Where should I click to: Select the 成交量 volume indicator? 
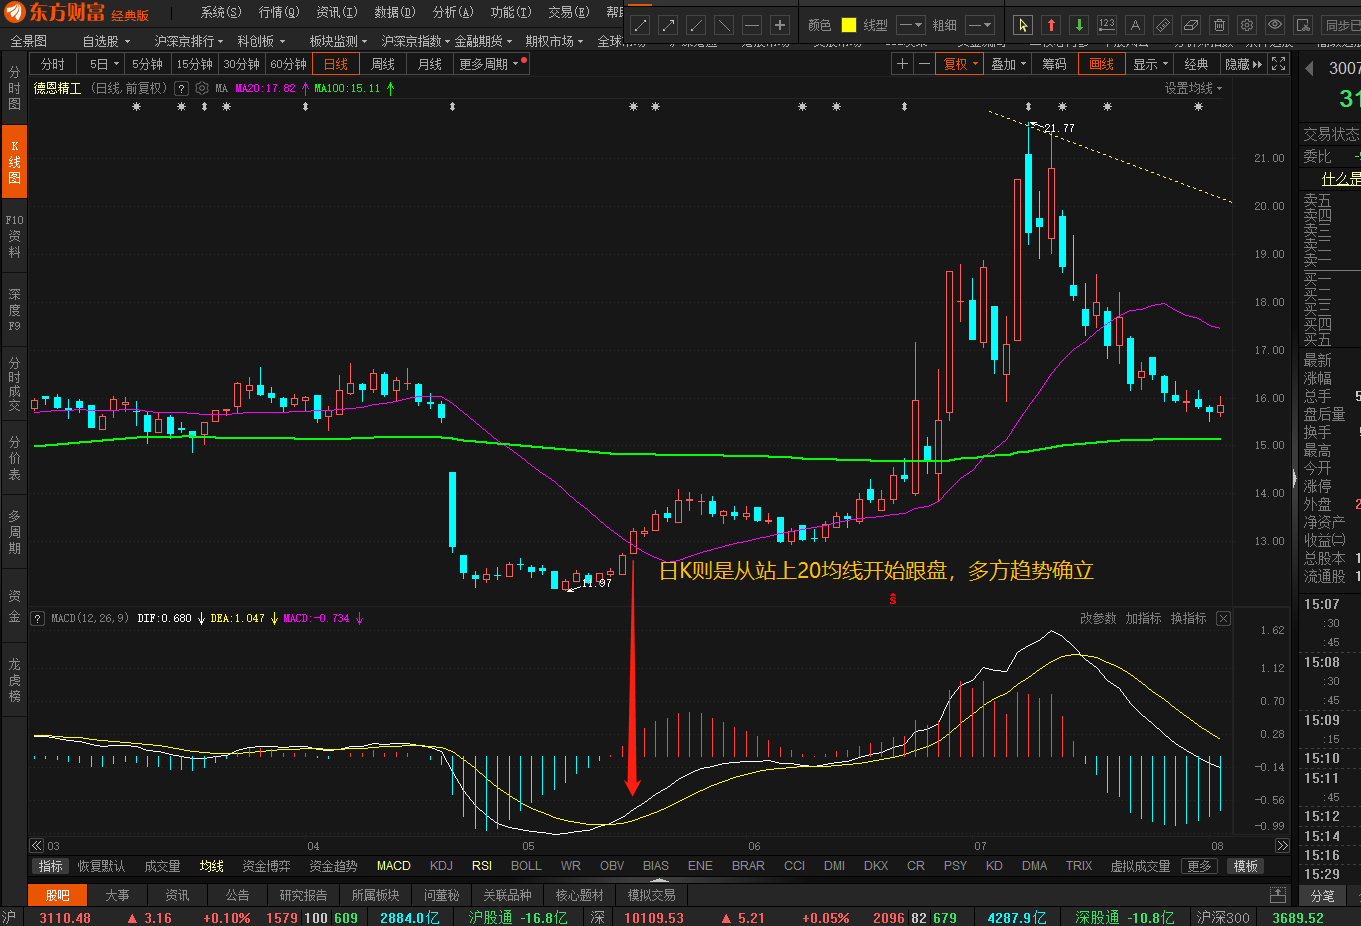tap(162, 866)
